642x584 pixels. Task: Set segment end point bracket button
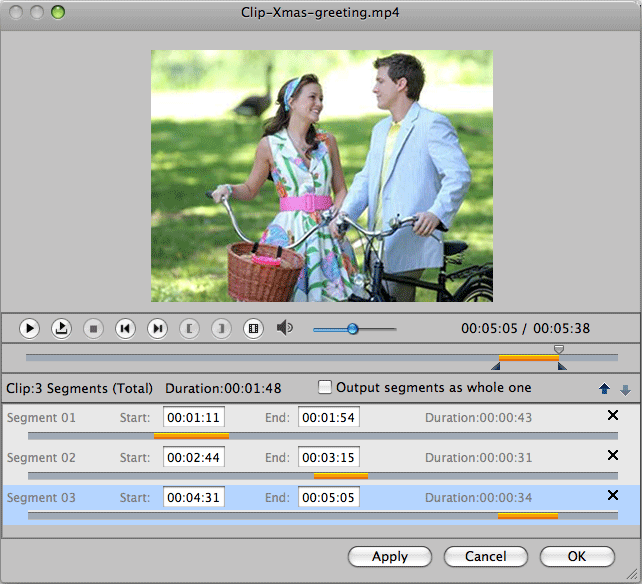221,328
